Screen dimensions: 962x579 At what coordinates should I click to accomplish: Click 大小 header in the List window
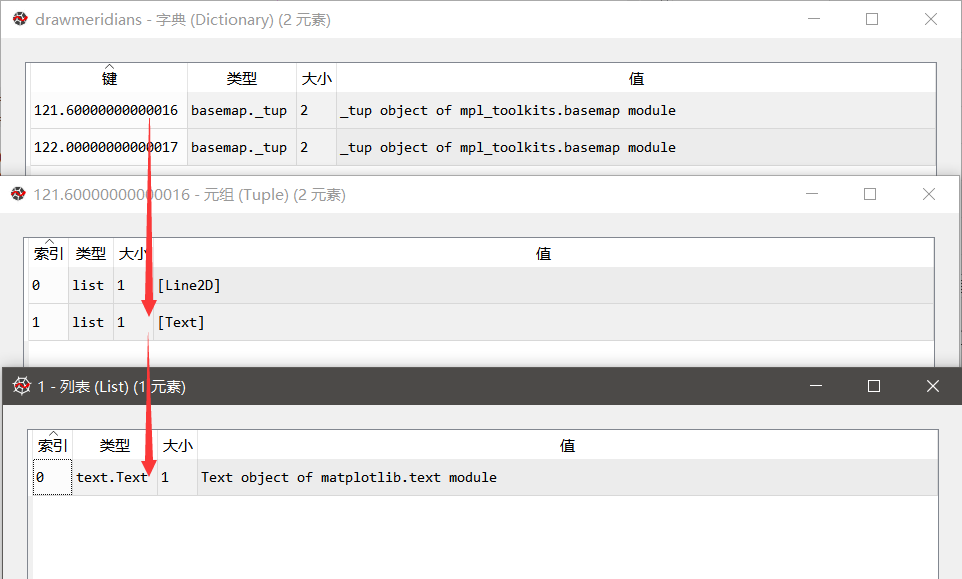pos(177,445)
